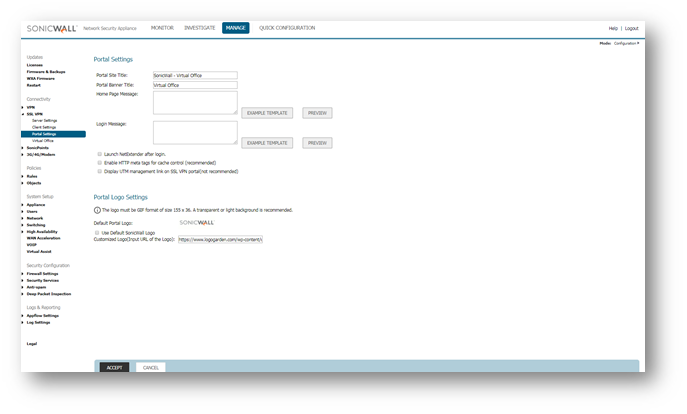Check Display UTM management link option
The image size is (687, 414).
(100, 171)
